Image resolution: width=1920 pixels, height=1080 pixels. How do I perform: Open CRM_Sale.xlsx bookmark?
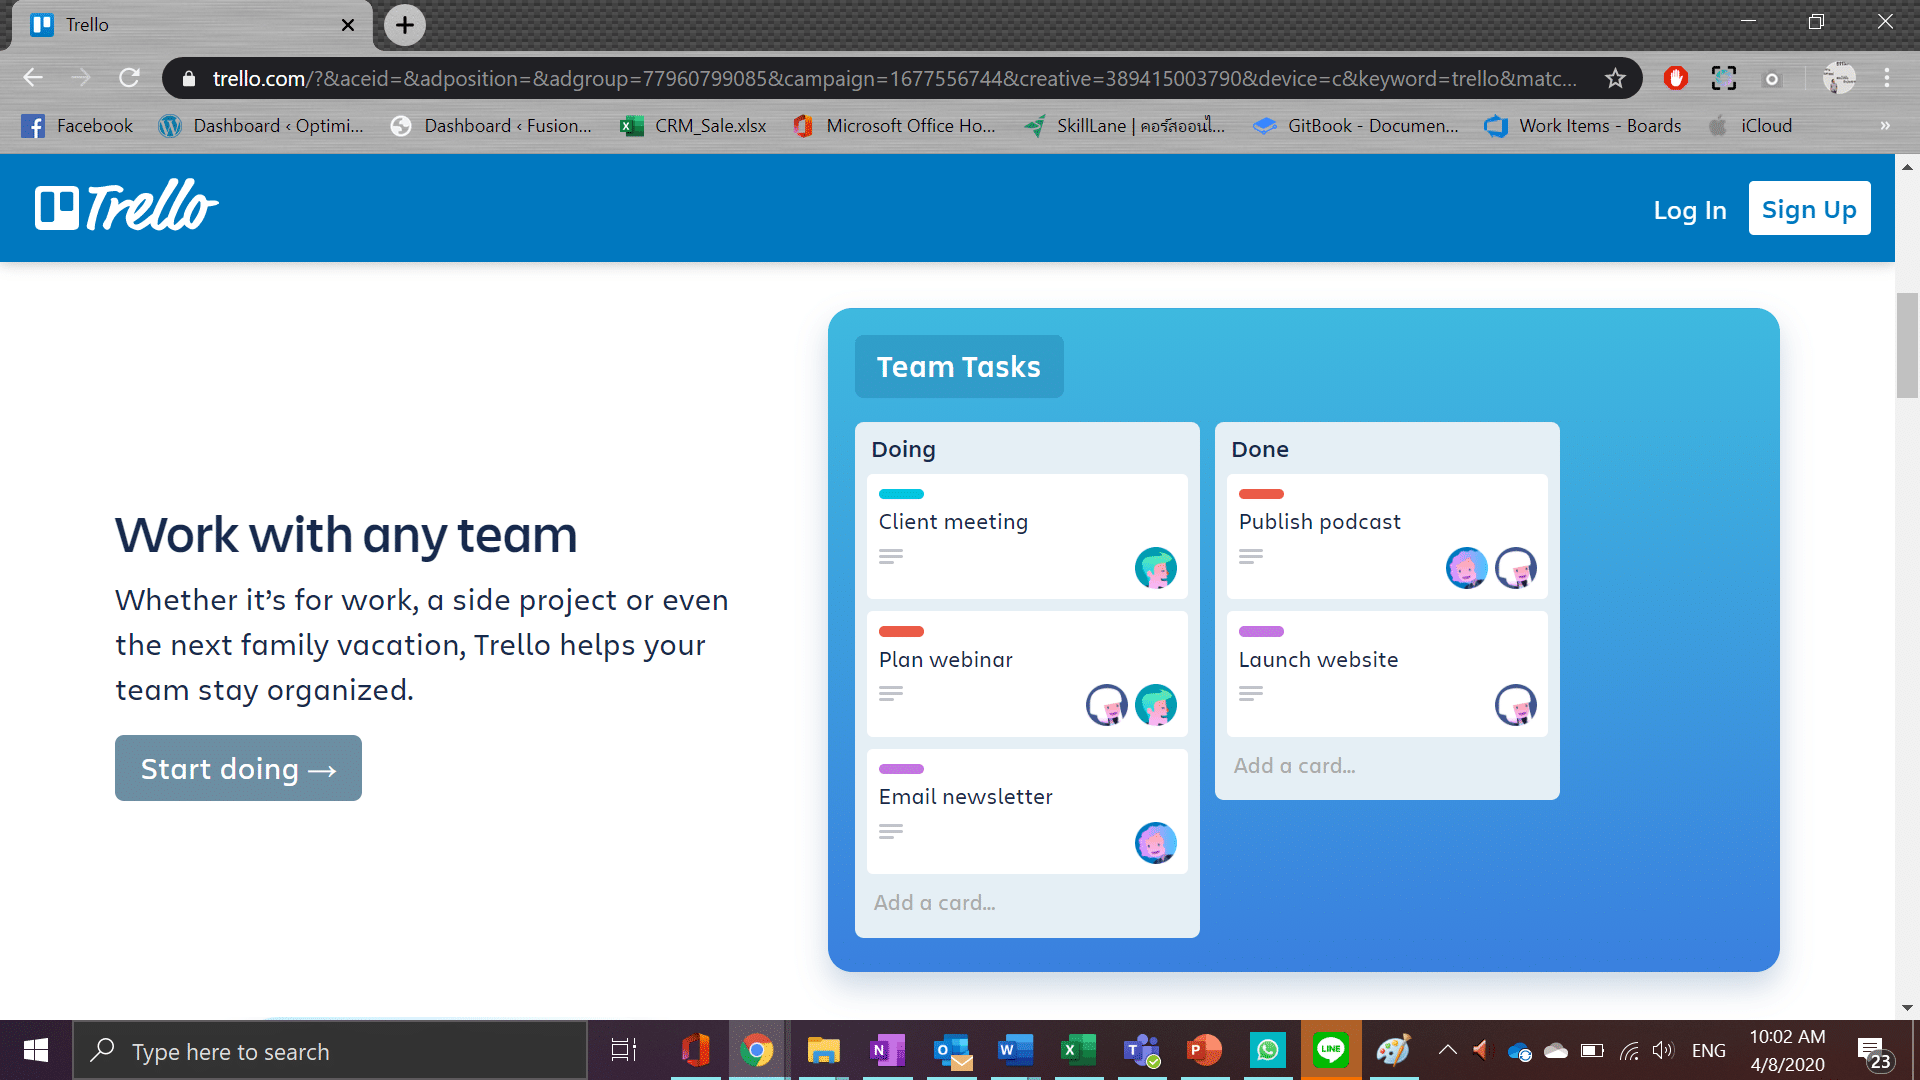click(694, 126)
